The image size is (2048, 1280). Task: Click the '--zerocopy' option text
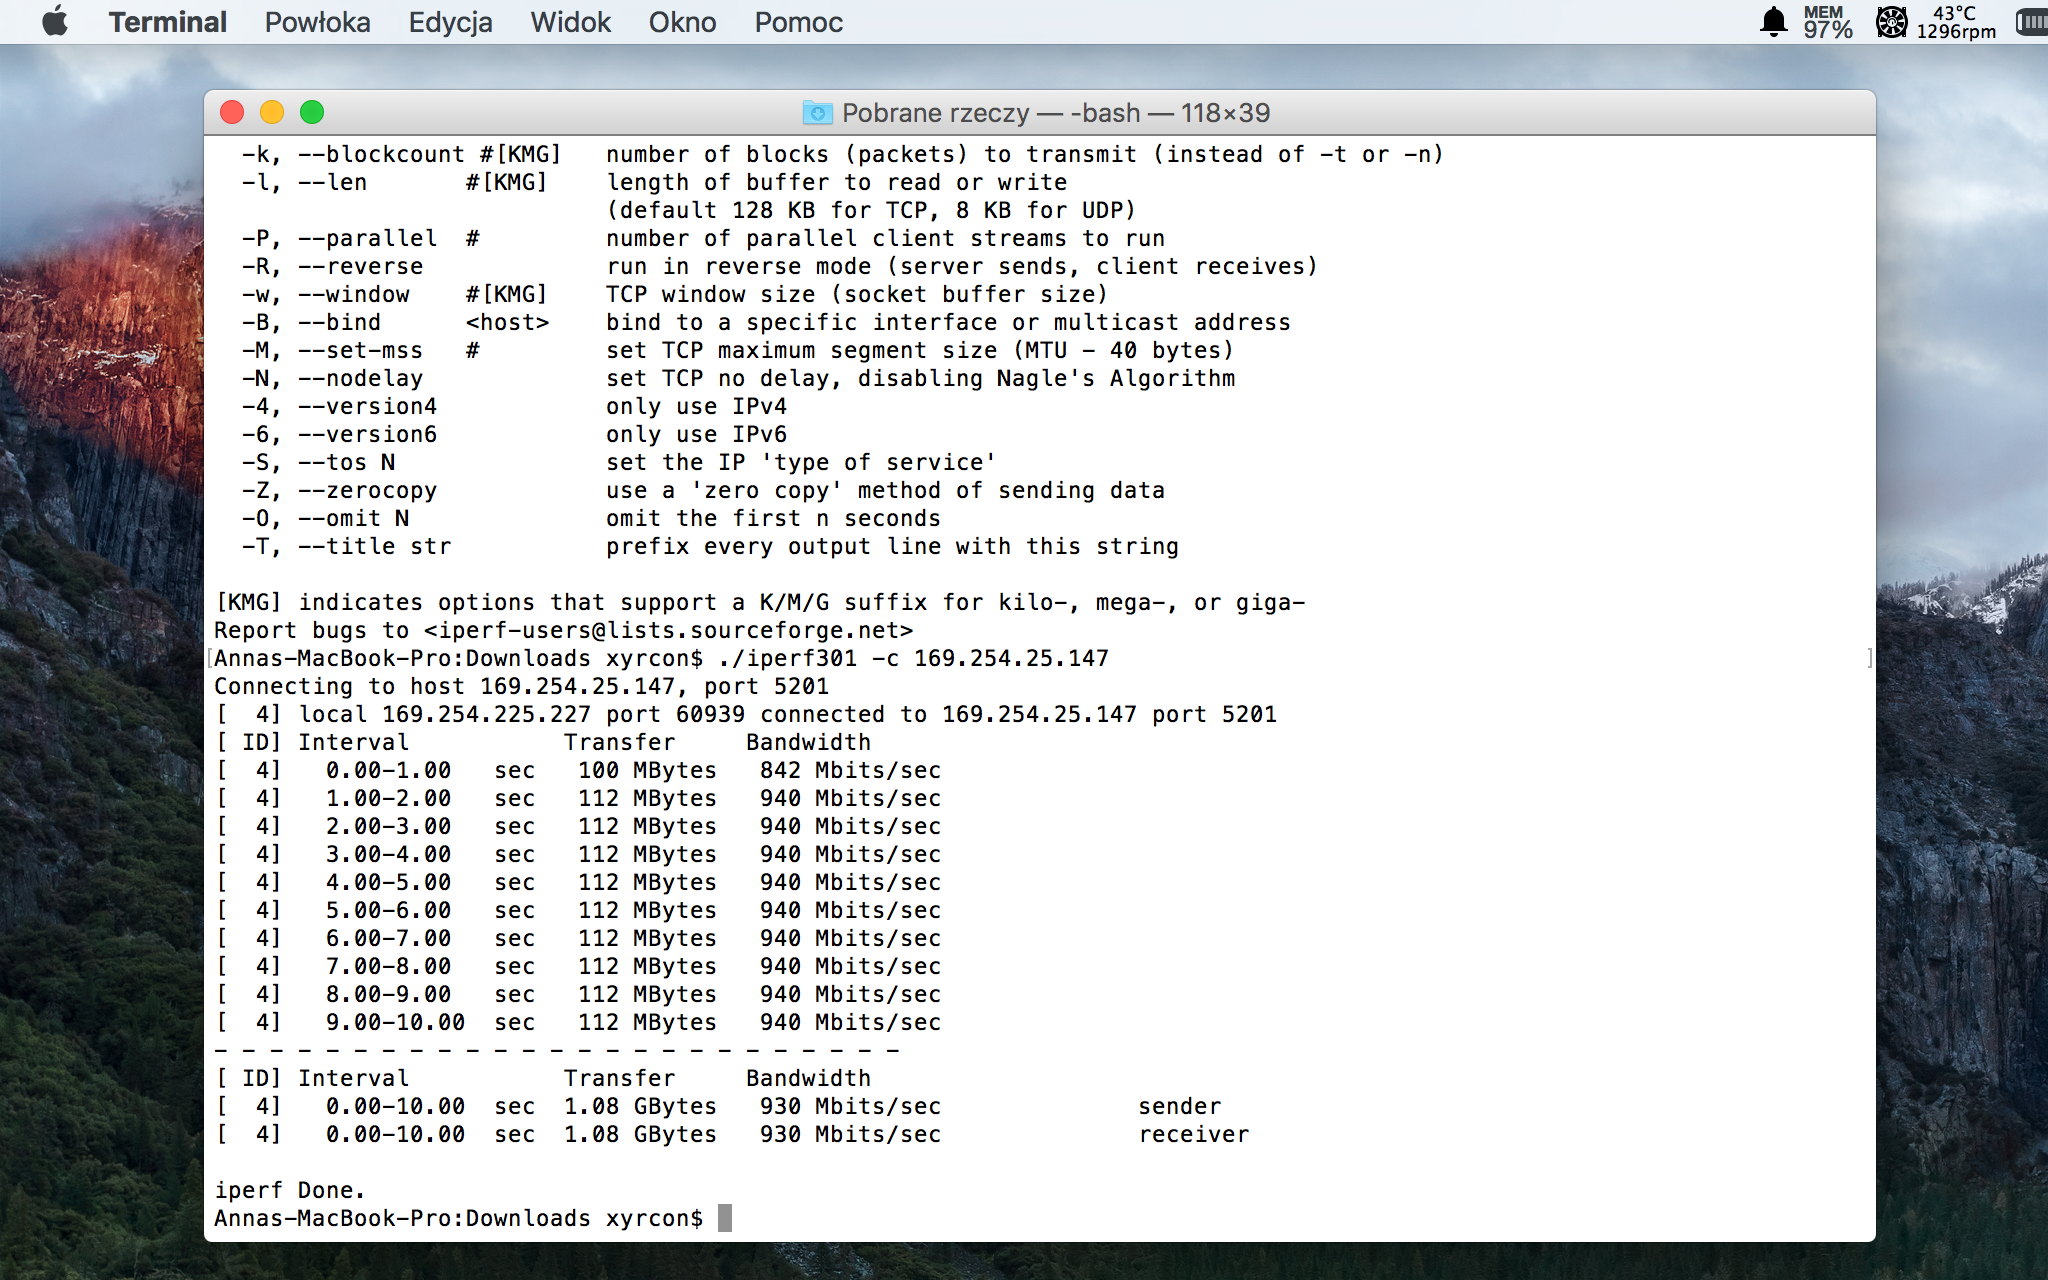367,490
